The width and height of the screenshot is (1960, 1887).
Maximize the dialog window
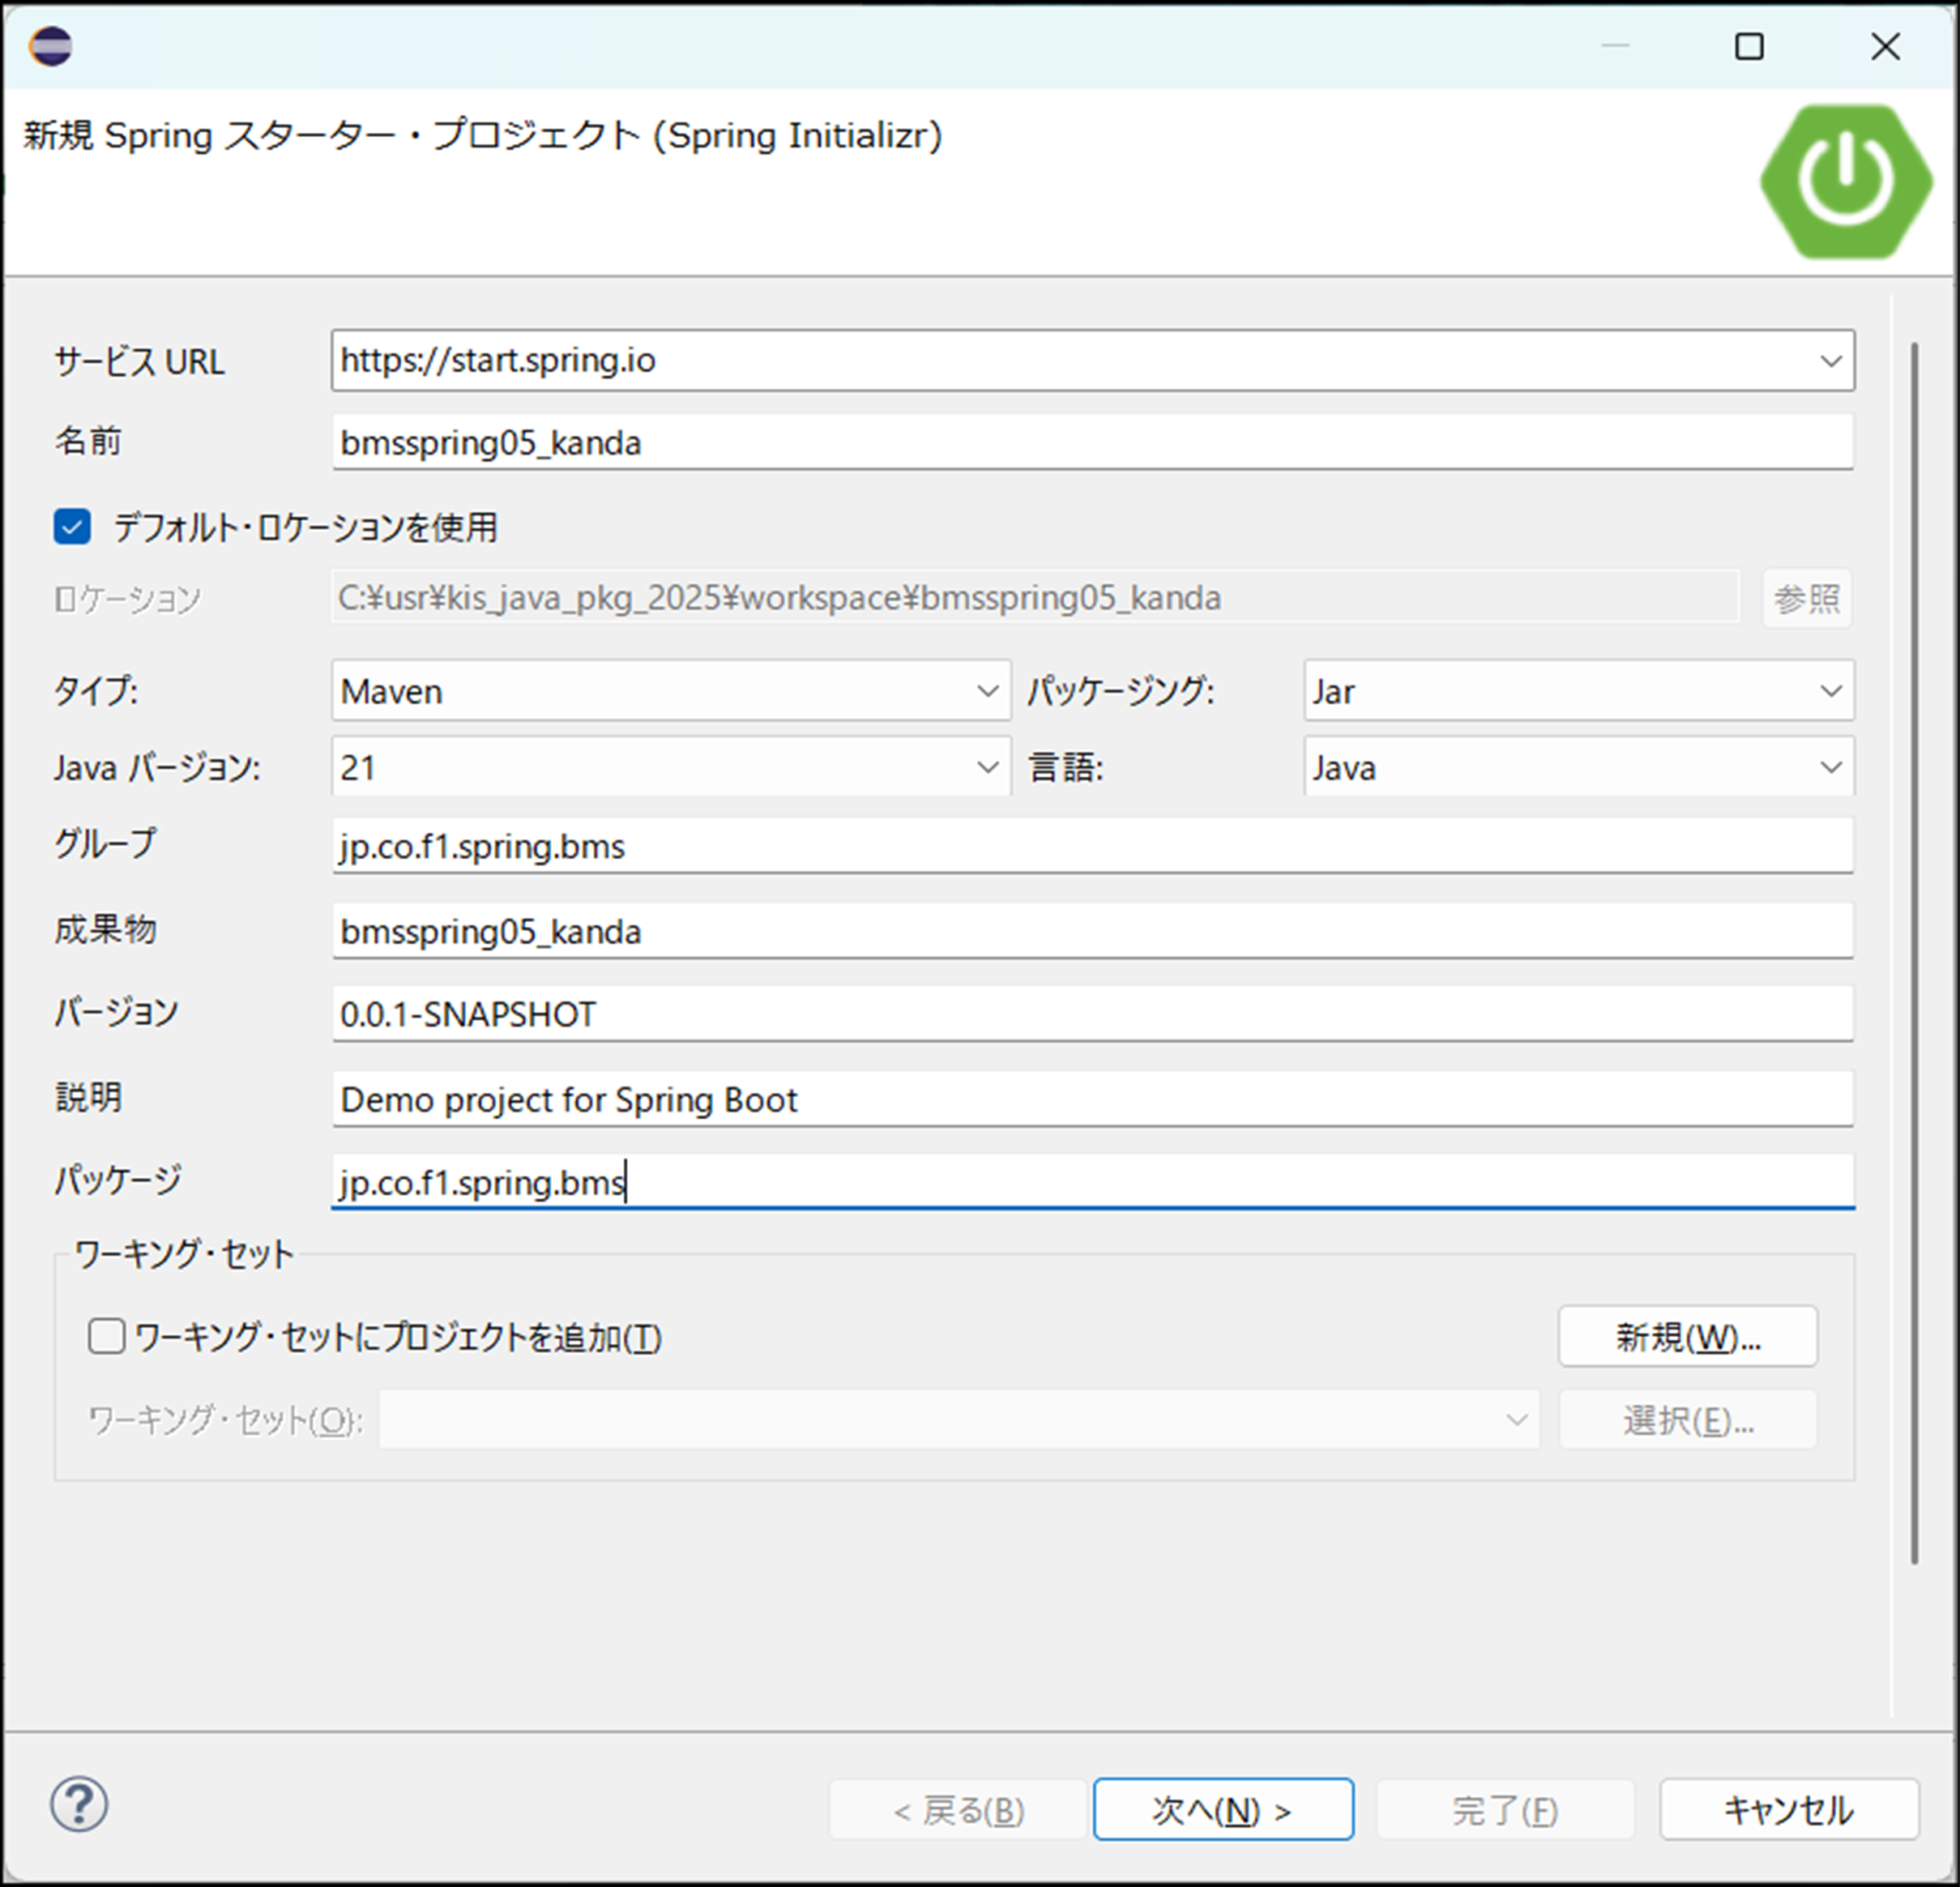(x=1749, y=46)
